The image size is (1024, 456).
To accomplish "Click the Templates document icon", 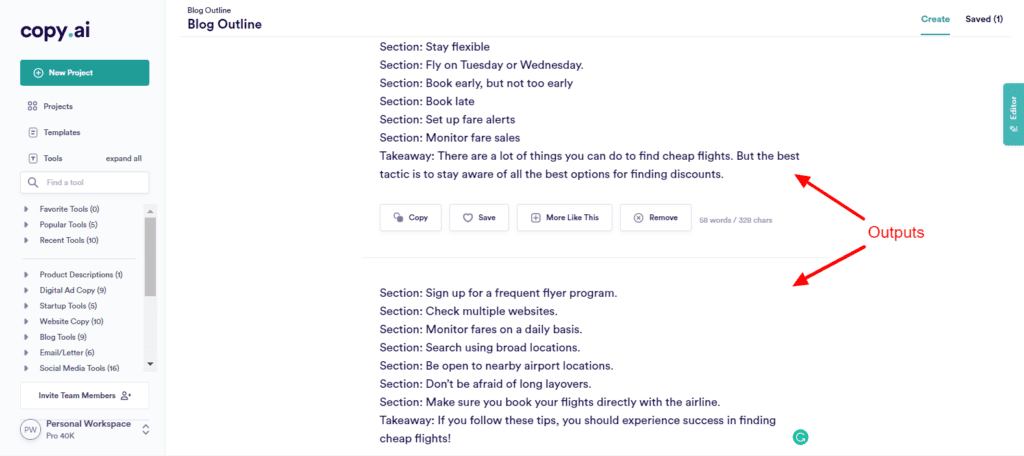I will [x=33, y=132].
